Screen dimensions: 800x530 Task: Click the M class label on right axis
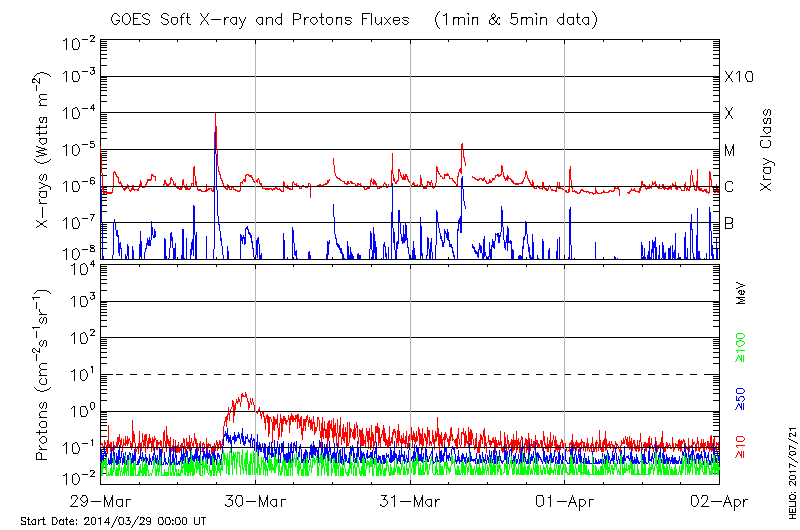pos(729,150)
